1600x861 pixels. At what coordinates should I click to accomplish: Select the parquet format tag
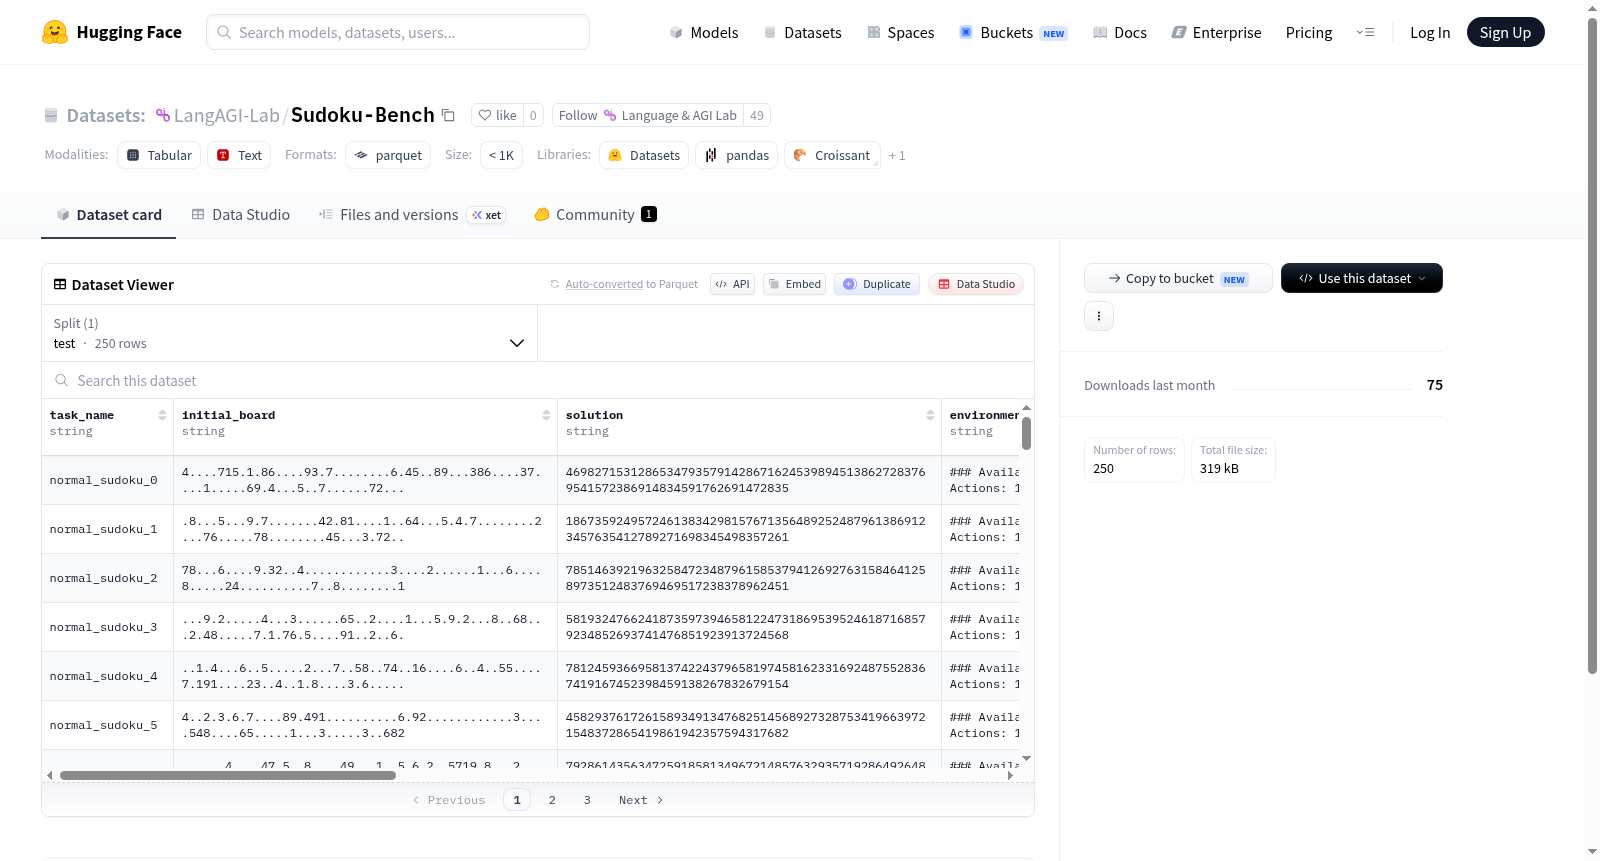388,155
